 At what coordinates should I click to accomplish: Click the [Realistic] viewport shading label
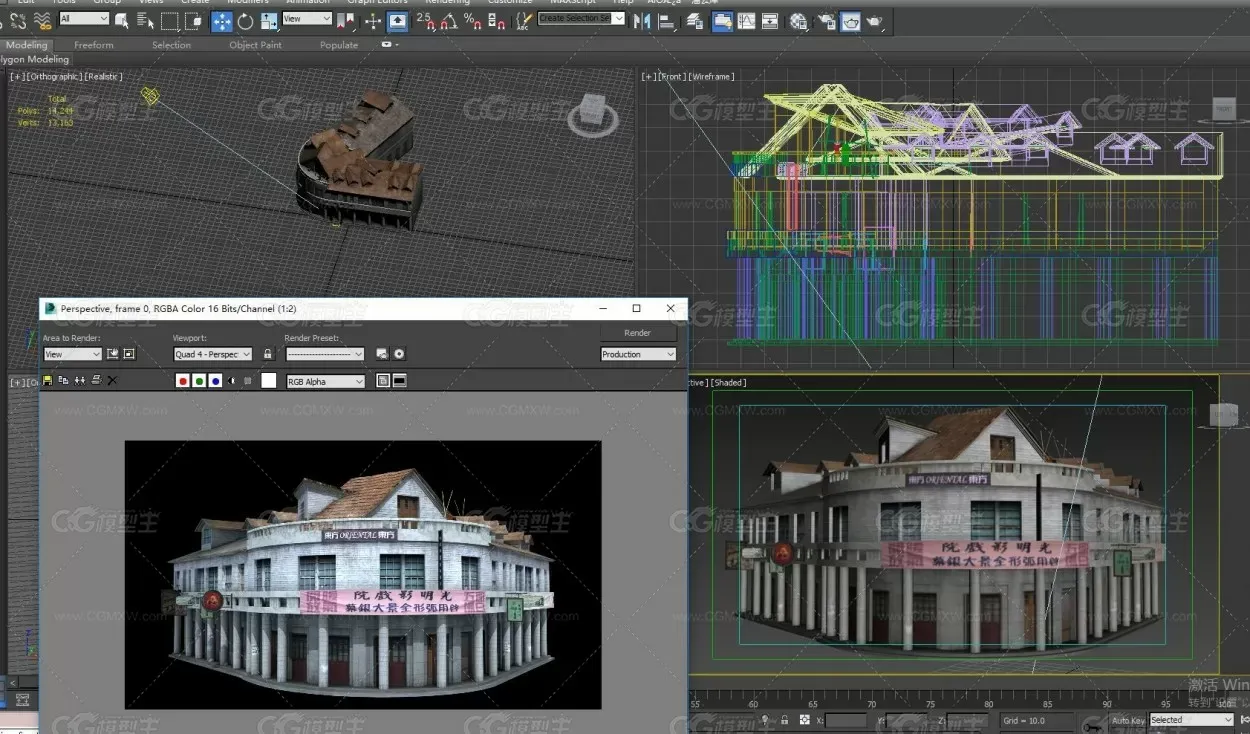click(x=103, y=76)
